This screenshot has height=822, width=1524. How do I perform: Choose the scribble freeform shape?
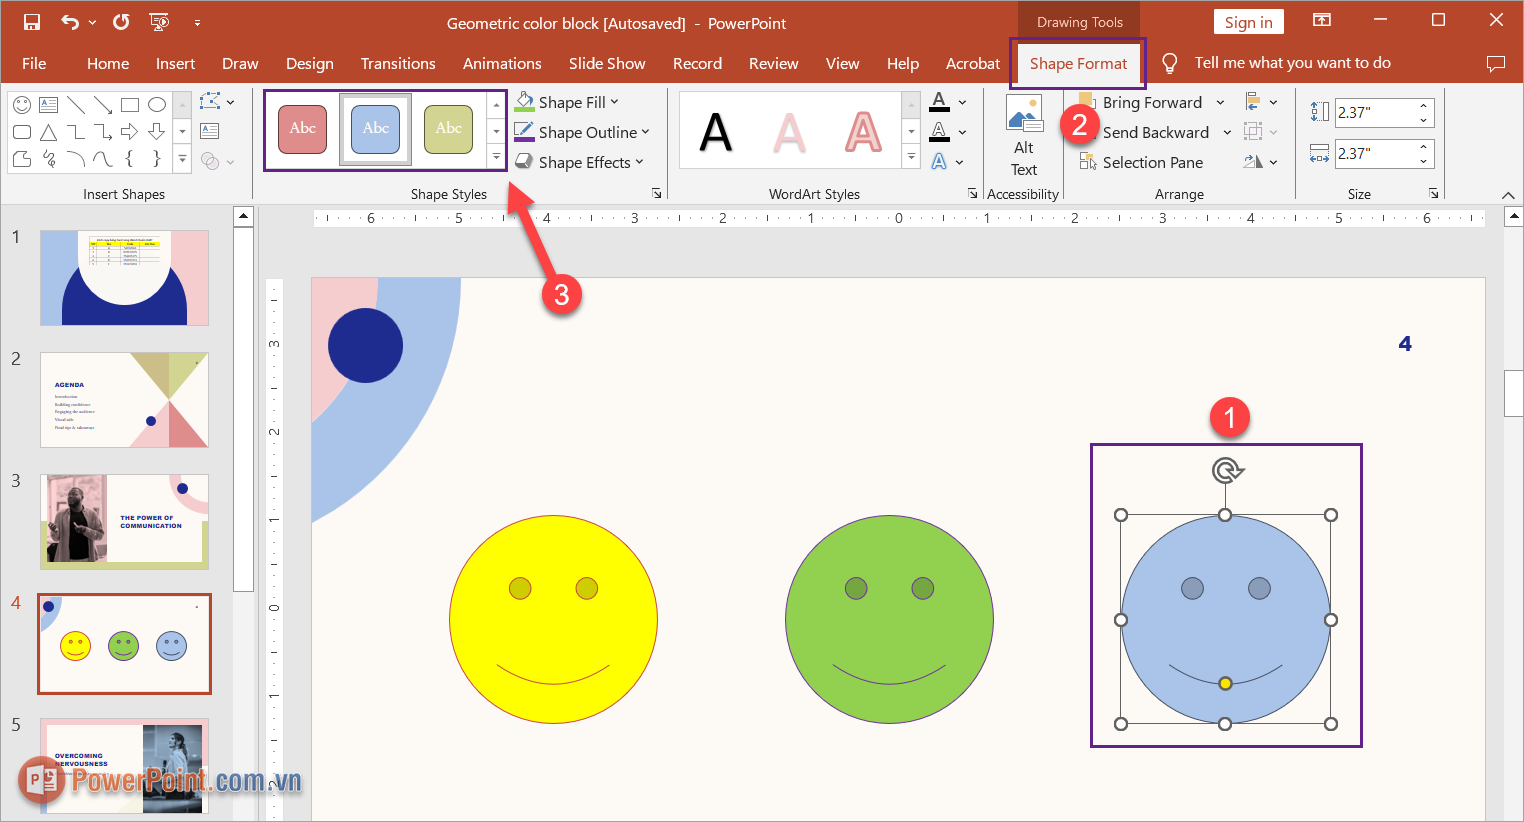tap(48, 158)
